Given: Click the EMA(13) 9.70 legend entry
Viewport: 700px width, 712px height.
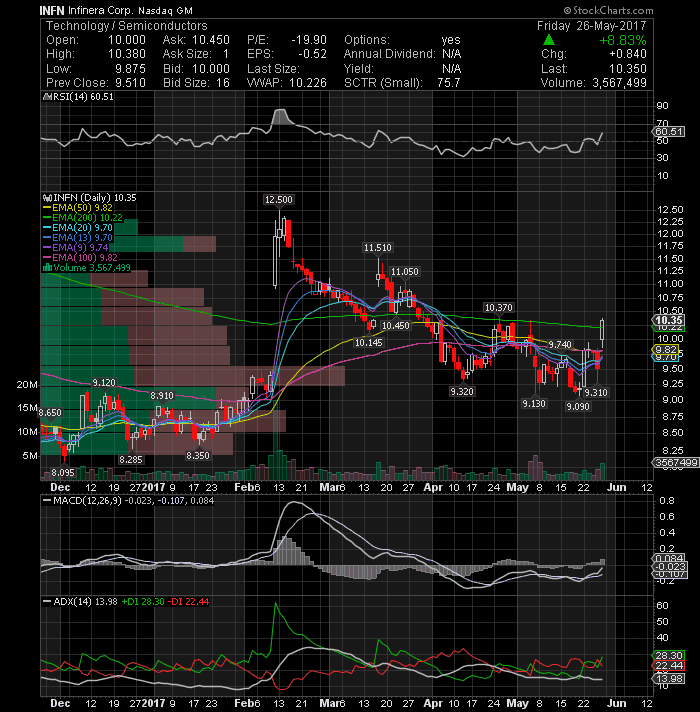Looking at the screenshot, I should click(x=82, y=238).
